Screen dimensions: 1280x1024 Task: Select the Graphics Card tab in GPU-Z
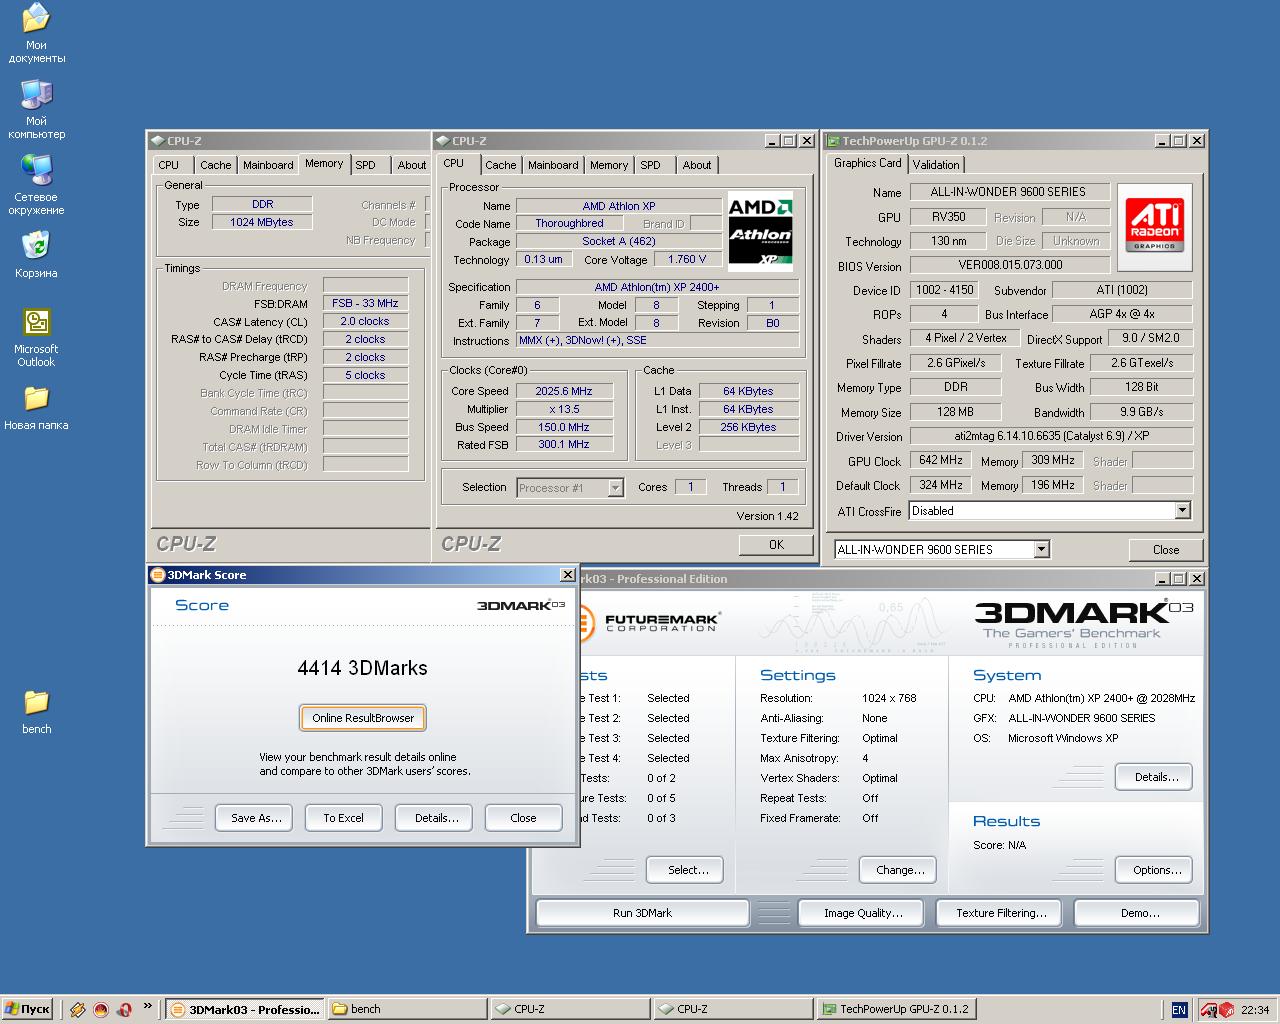(867, 163)
